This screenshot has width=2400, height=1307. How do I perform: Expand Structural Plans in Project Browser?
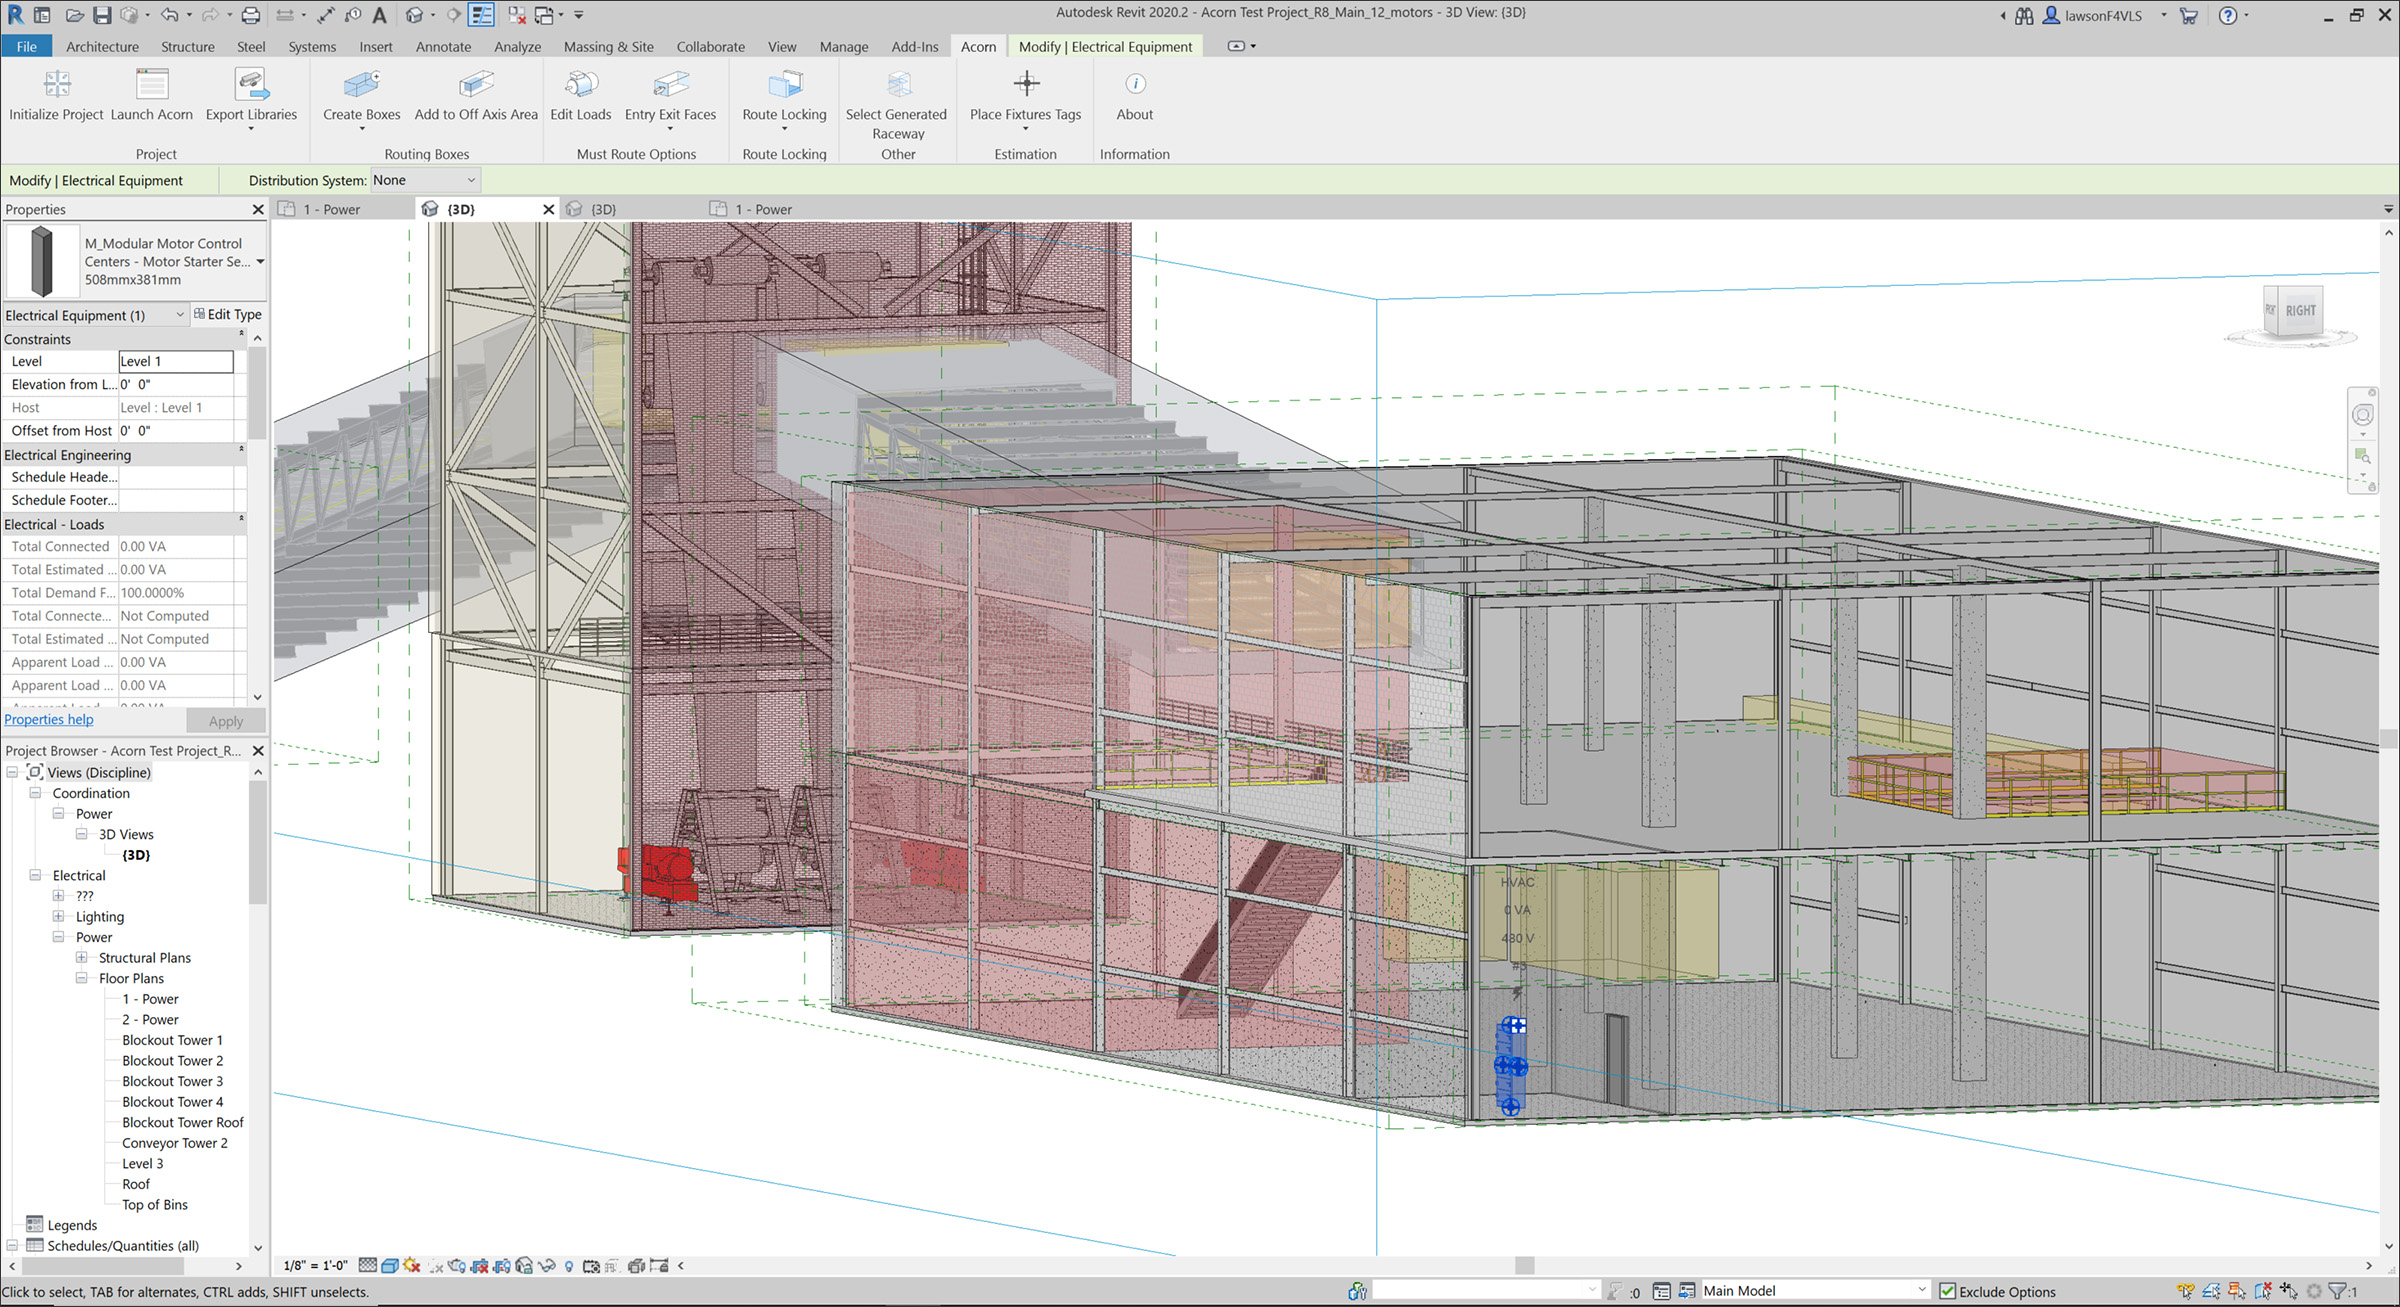coord(81,957)
